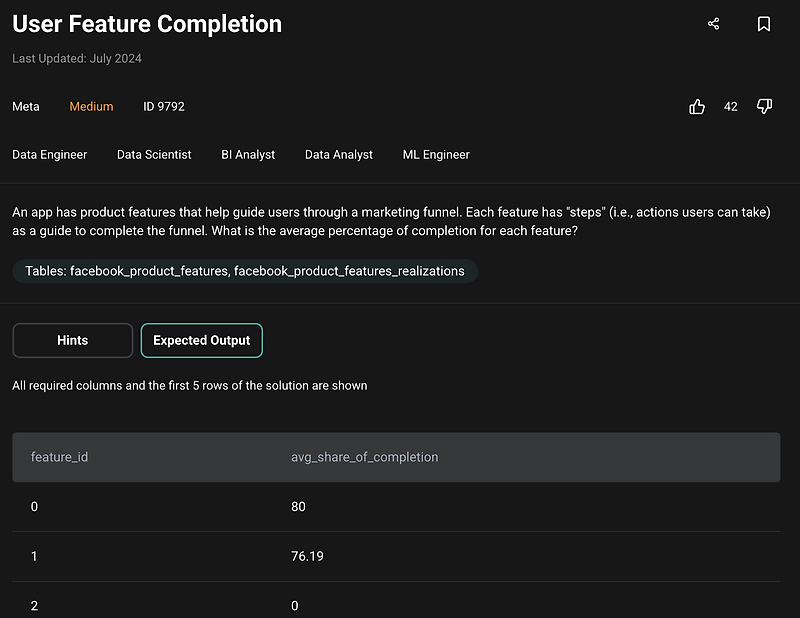800x618 pixels.
Task: Select the Data Analyst role tag
Action: pyautogui.click(x=338, y=154)
